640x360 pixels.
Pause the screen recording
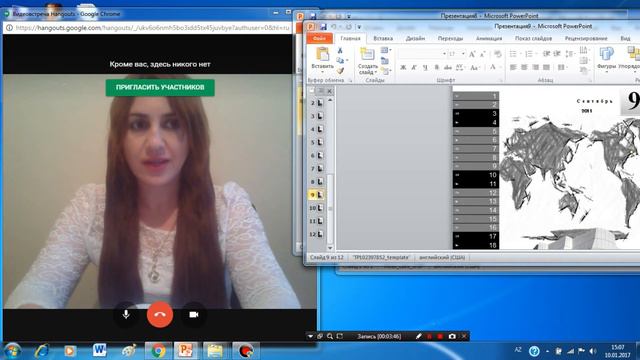pos(429,336)
